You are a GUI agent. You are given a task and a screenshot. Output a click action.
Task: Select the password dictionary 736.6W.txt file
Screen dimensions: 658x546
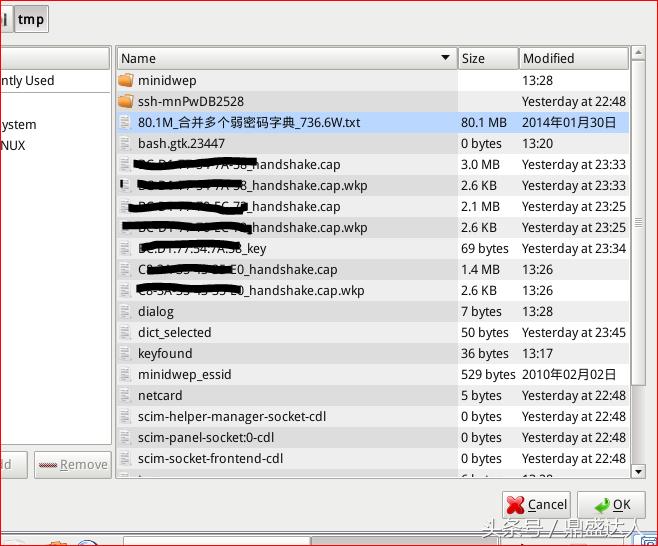click(249, 122)
